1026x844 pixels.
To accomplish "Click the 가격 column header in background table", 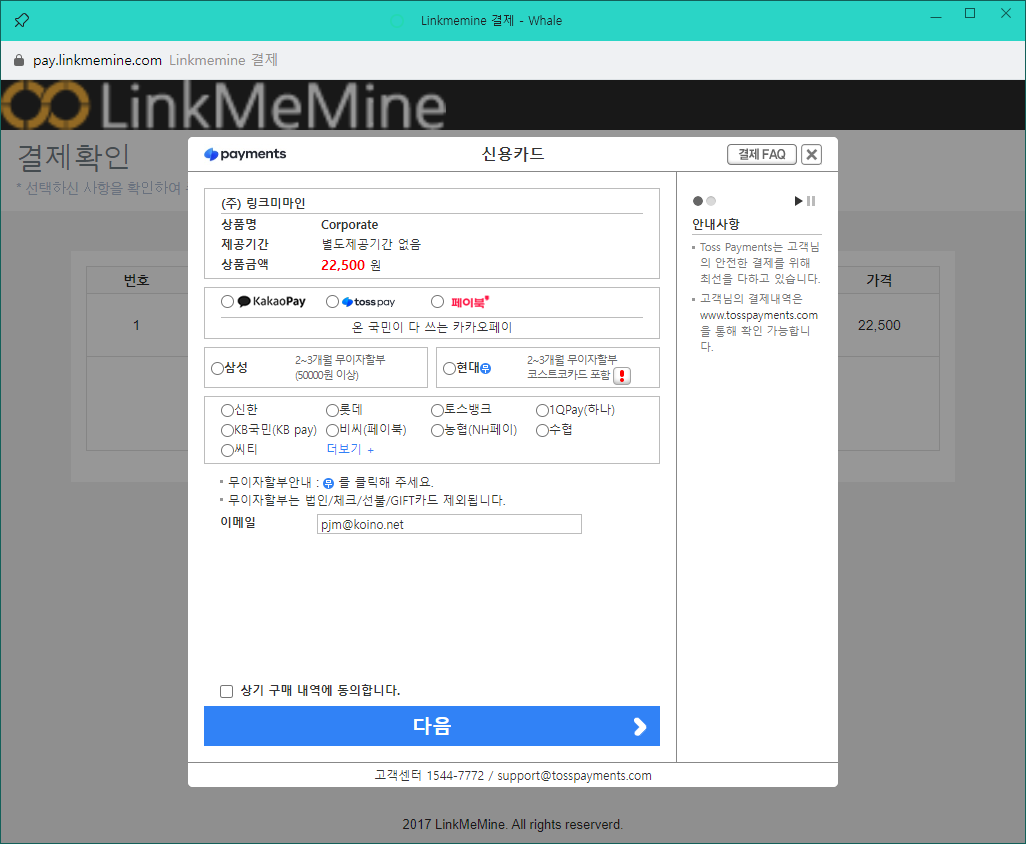I will (879, 280).
